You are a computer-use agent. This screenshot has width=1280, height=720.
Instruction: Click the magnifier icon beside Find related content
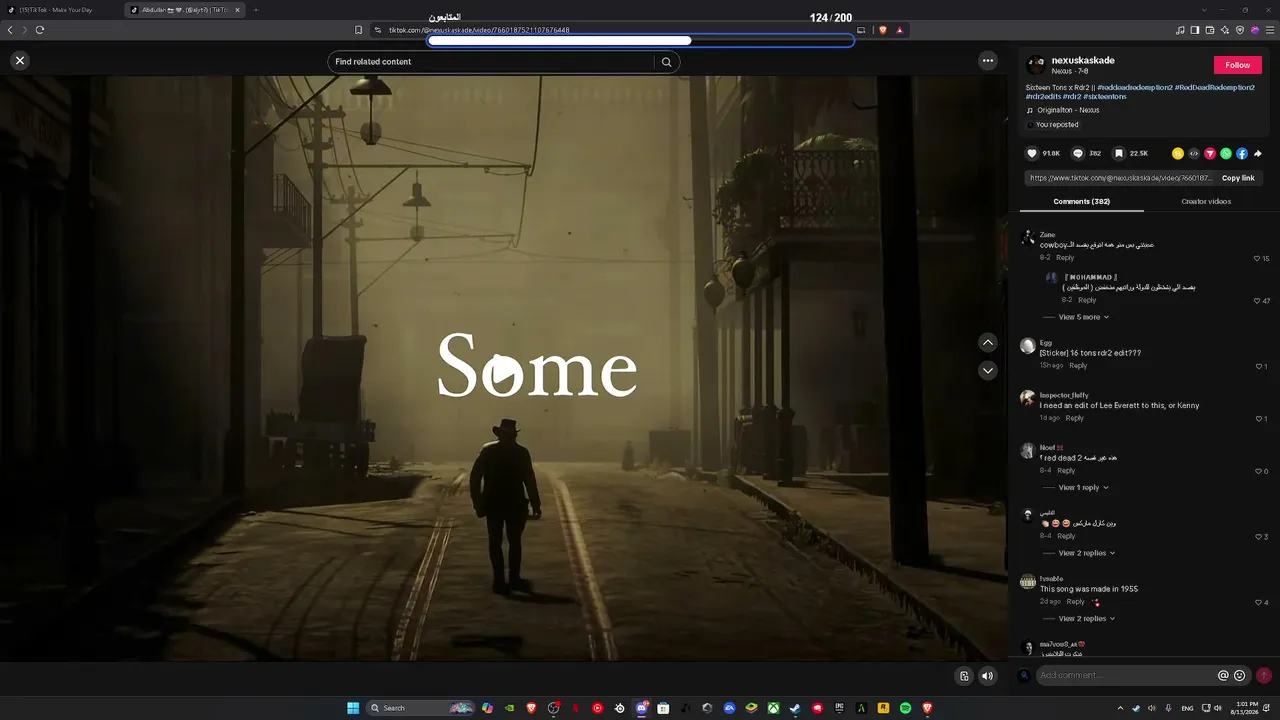pos(667,62)
